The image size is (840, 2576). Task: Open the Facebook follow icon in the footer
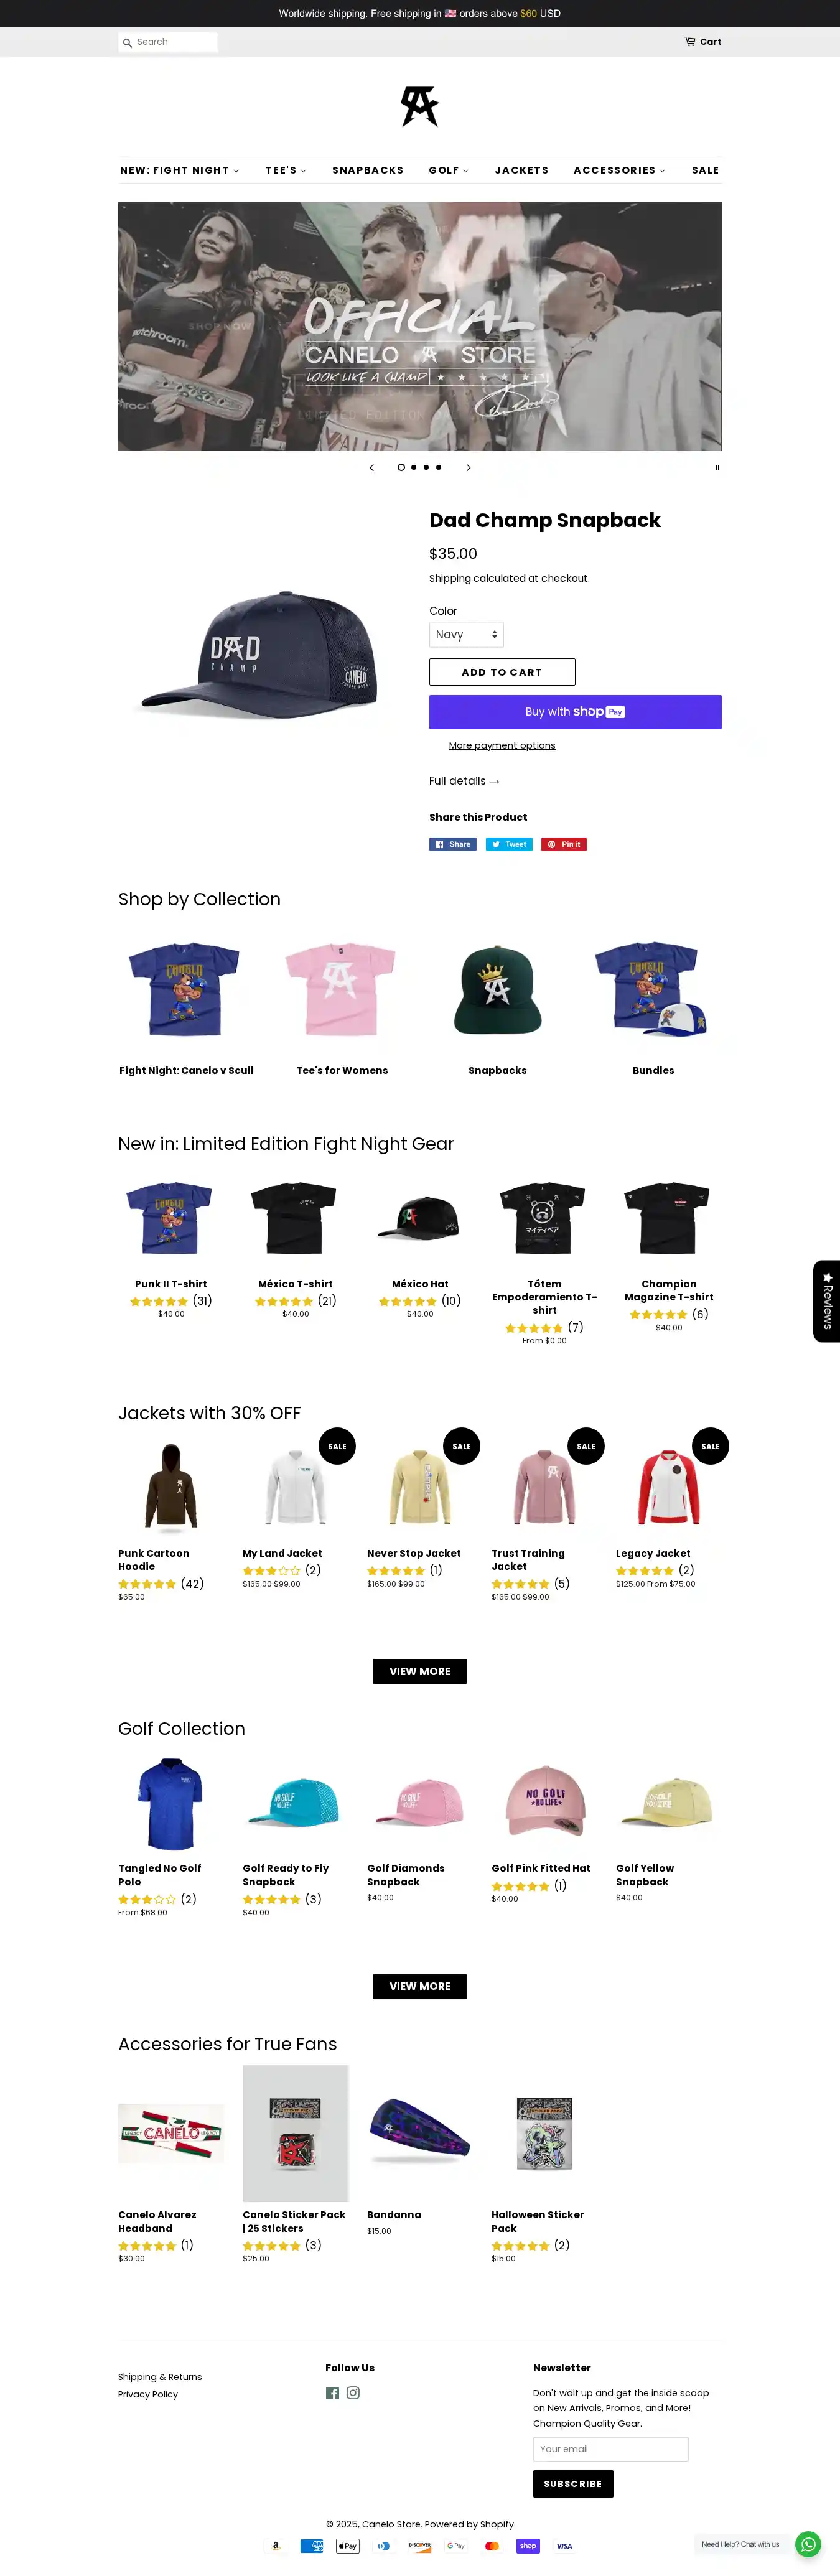click(332, 2393)
